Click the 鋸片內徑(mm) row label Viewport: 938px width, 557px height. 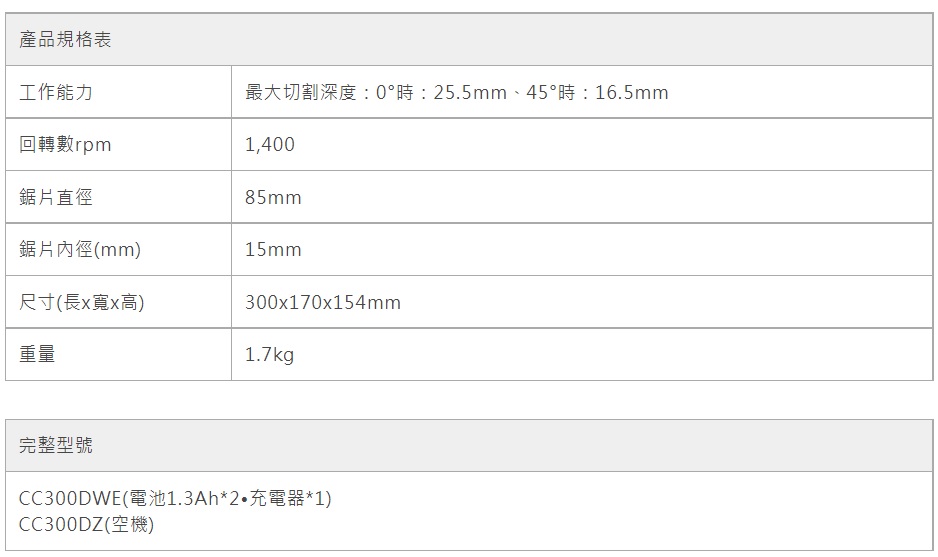(80, 250)
